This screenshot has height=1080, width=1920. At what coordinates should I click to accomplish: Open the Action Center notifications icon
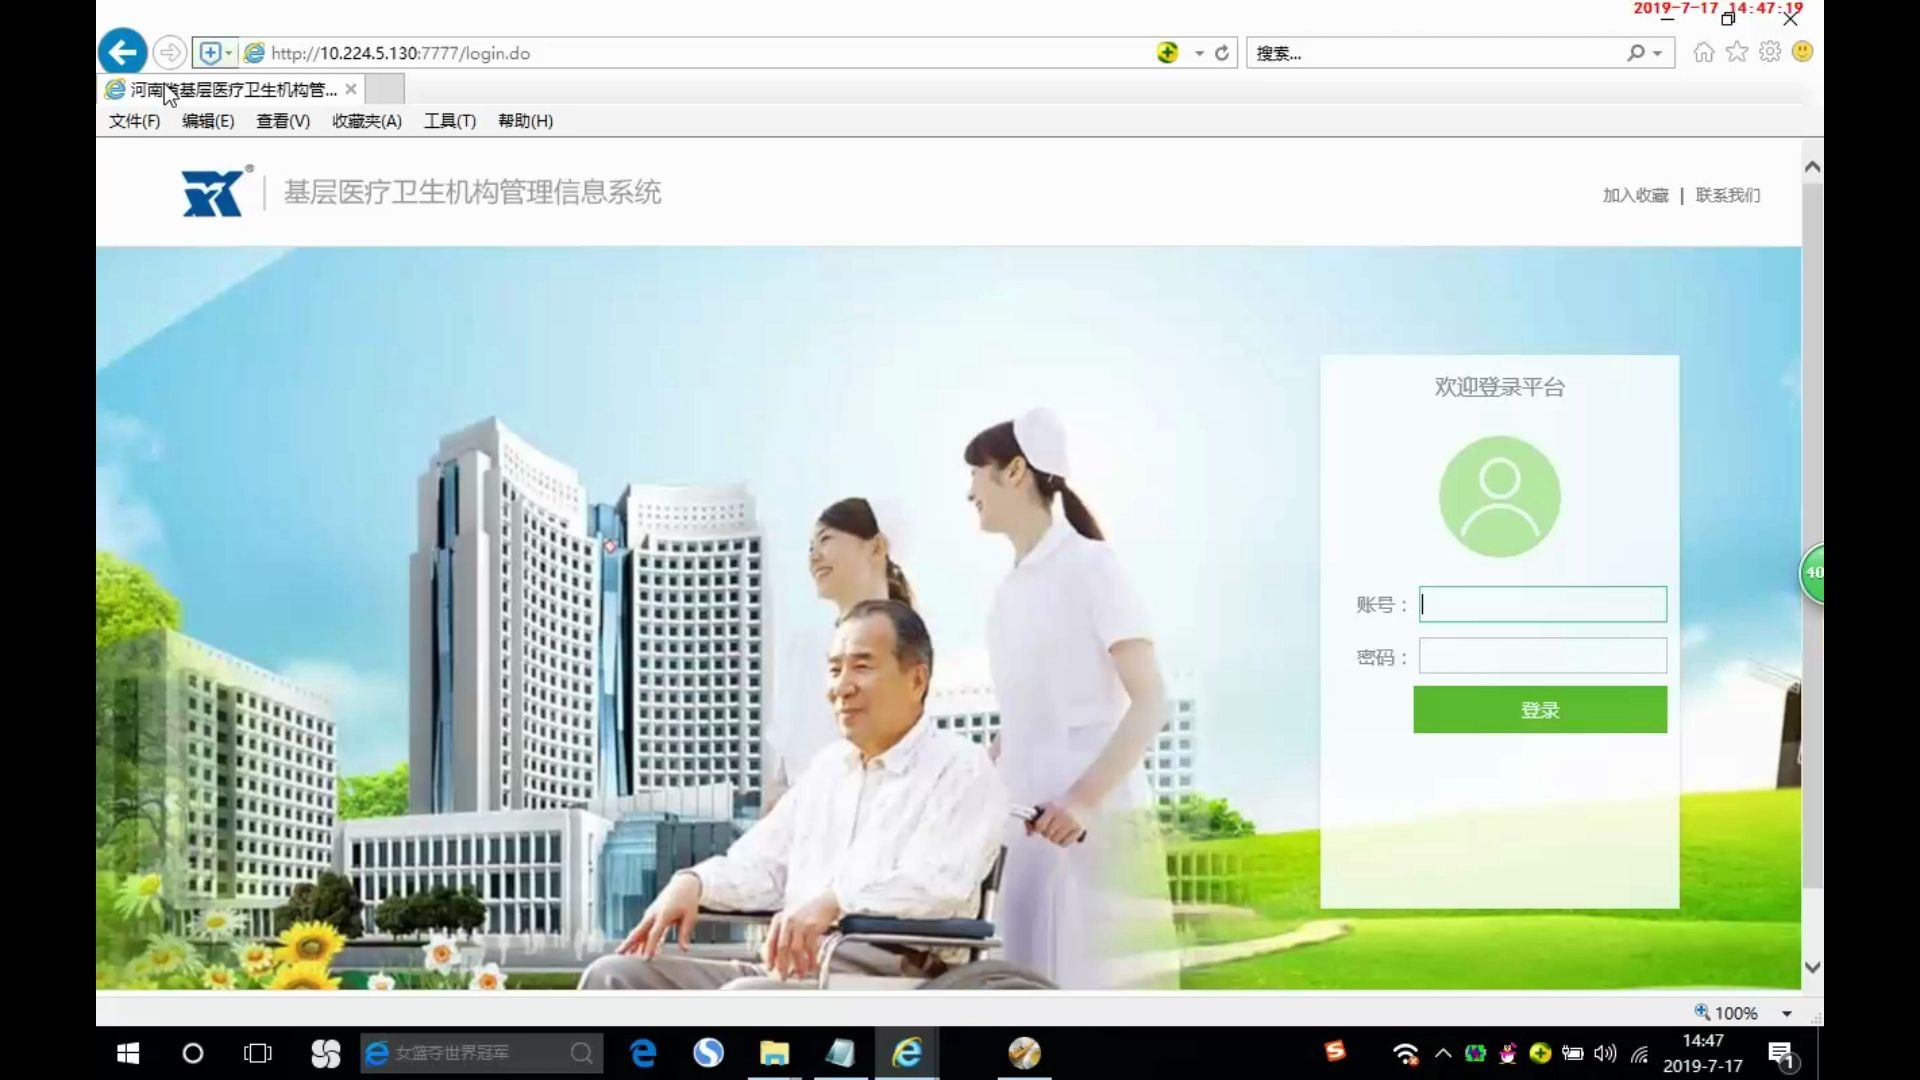[x=1781, y=1054]
